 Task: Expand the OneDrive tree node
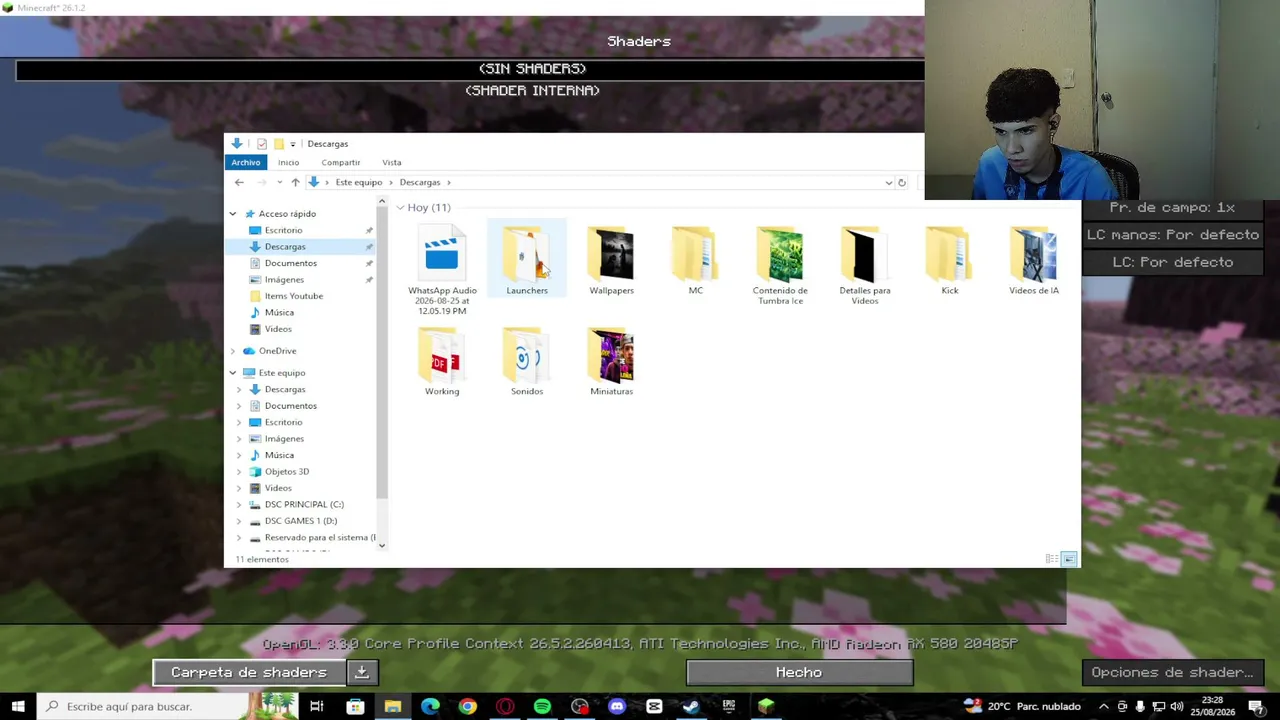point(233,351)
